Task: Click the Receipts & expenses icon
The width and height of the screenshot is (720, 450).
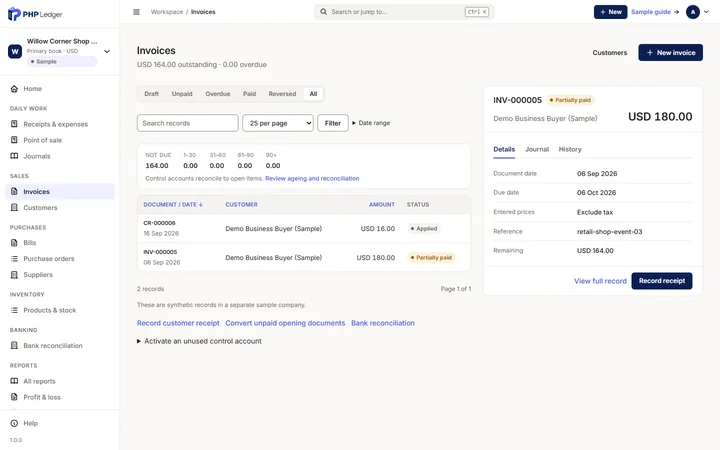Action: (x=14, y=124)
